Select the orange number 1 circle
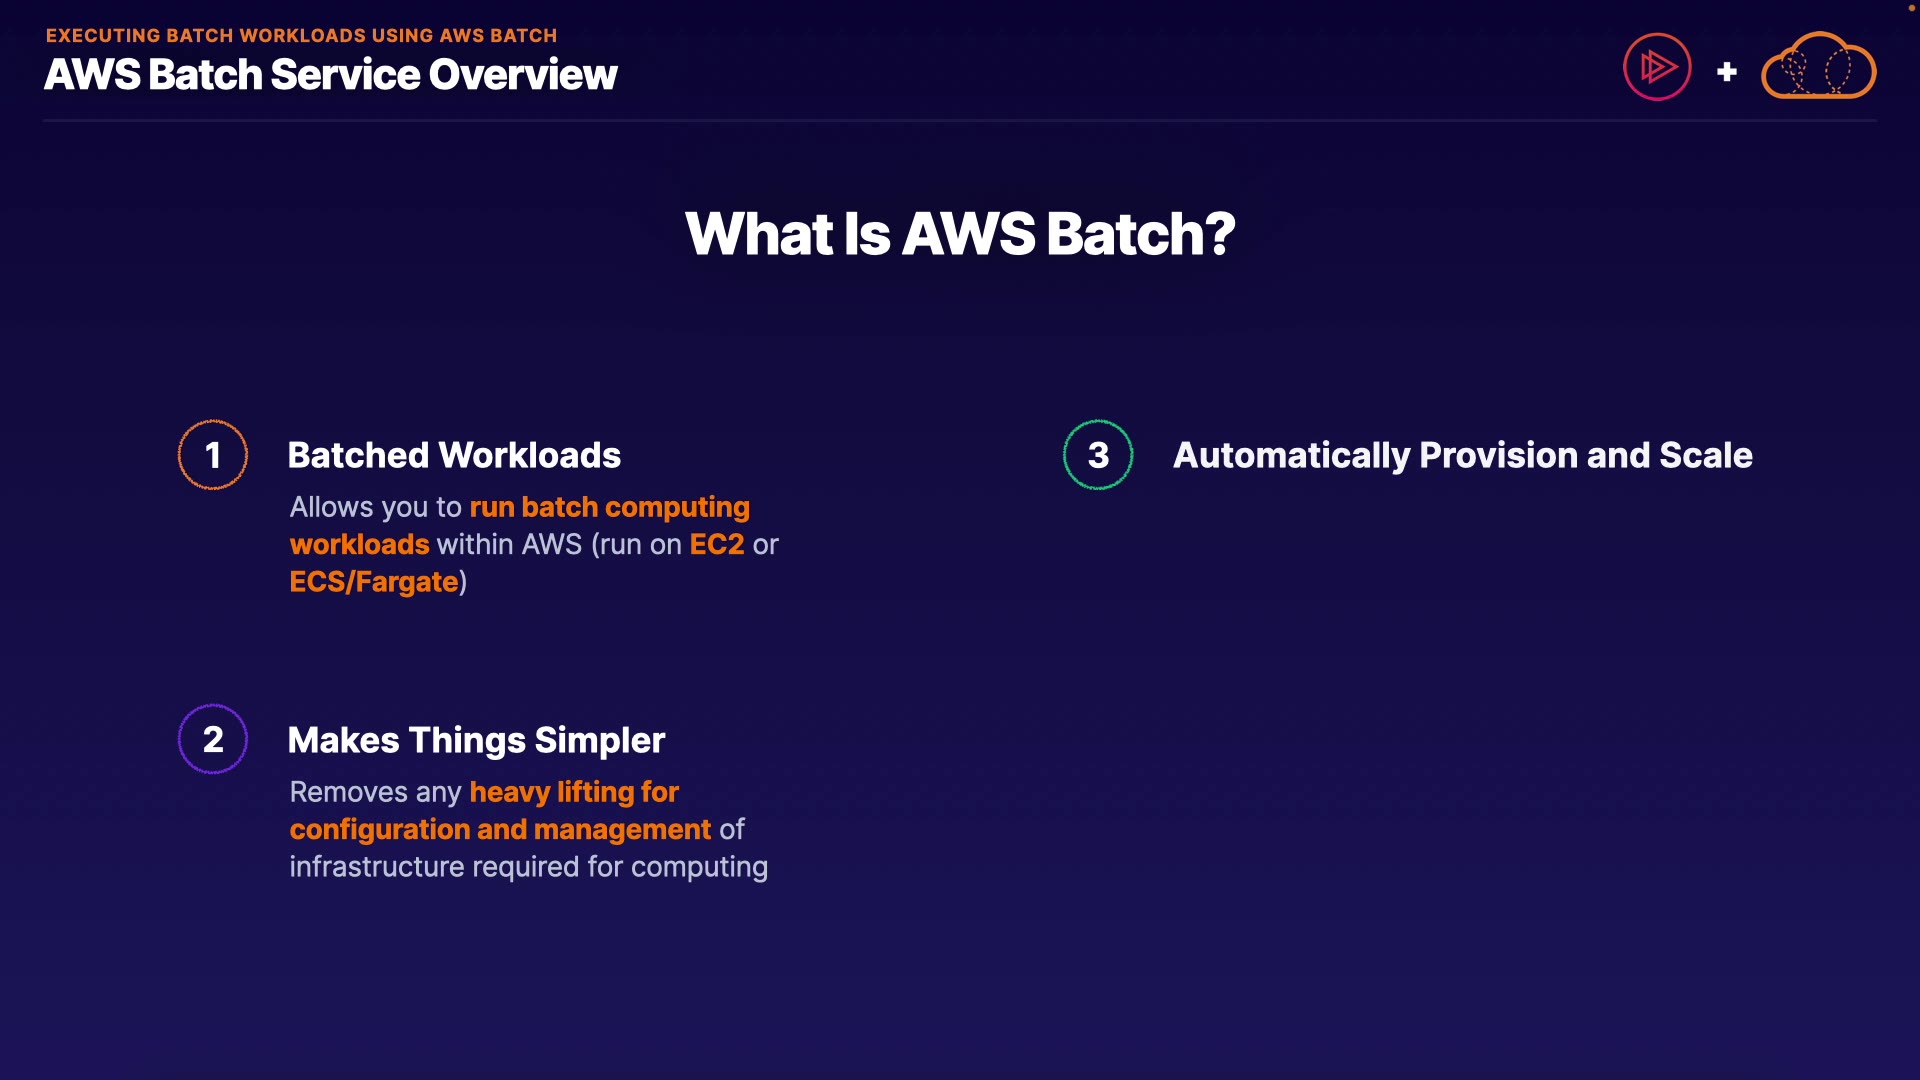 point(213,455)
